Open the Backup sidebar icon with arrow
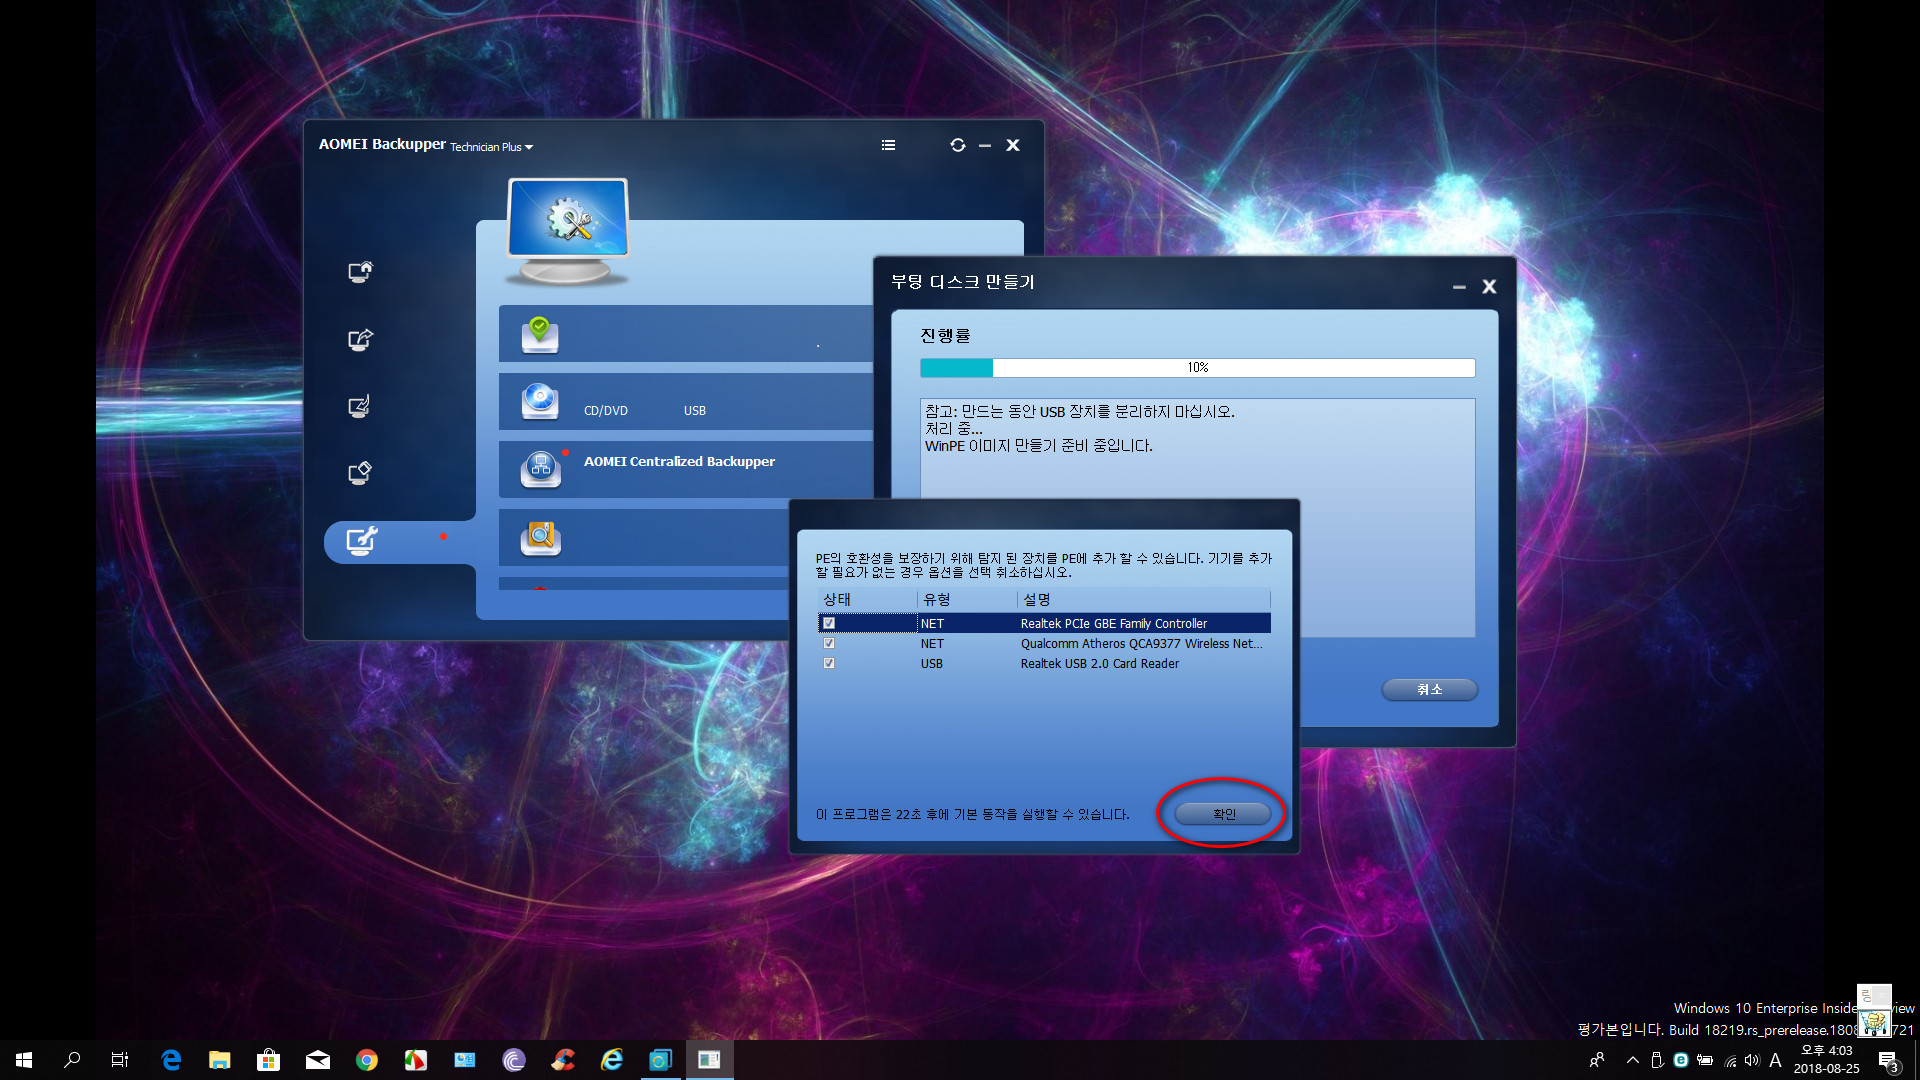 click(360, 340)
